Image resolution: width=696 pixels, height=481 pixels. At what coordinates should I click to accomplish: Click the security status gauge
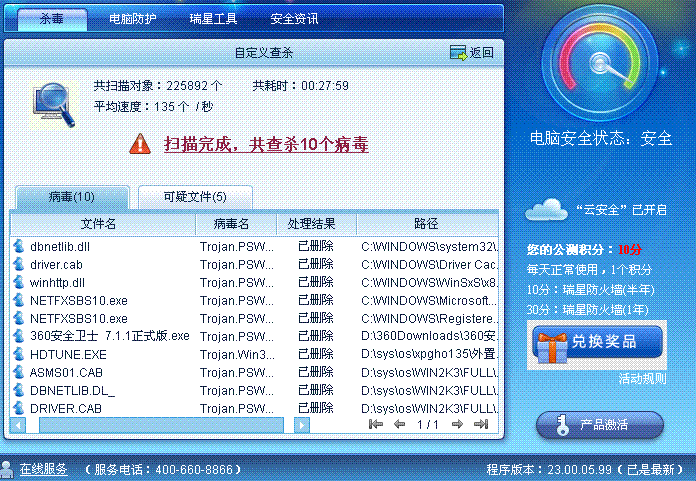tap(600, 63)
